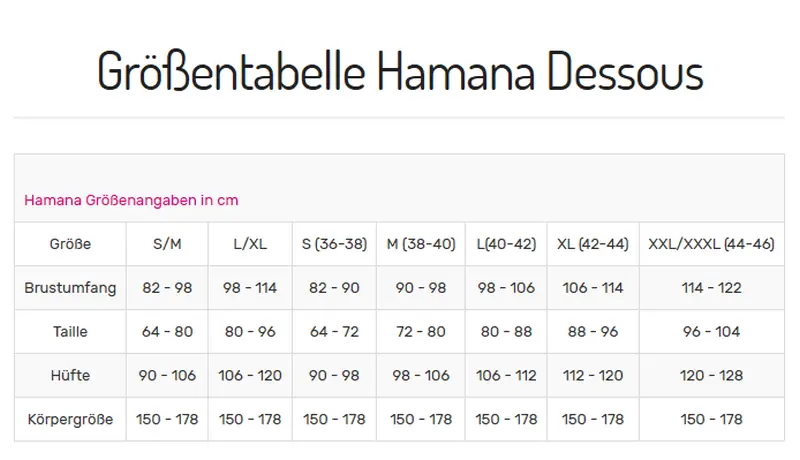Click the Taille row label
The image size is (800, 460).
click(x=70, y=332)
